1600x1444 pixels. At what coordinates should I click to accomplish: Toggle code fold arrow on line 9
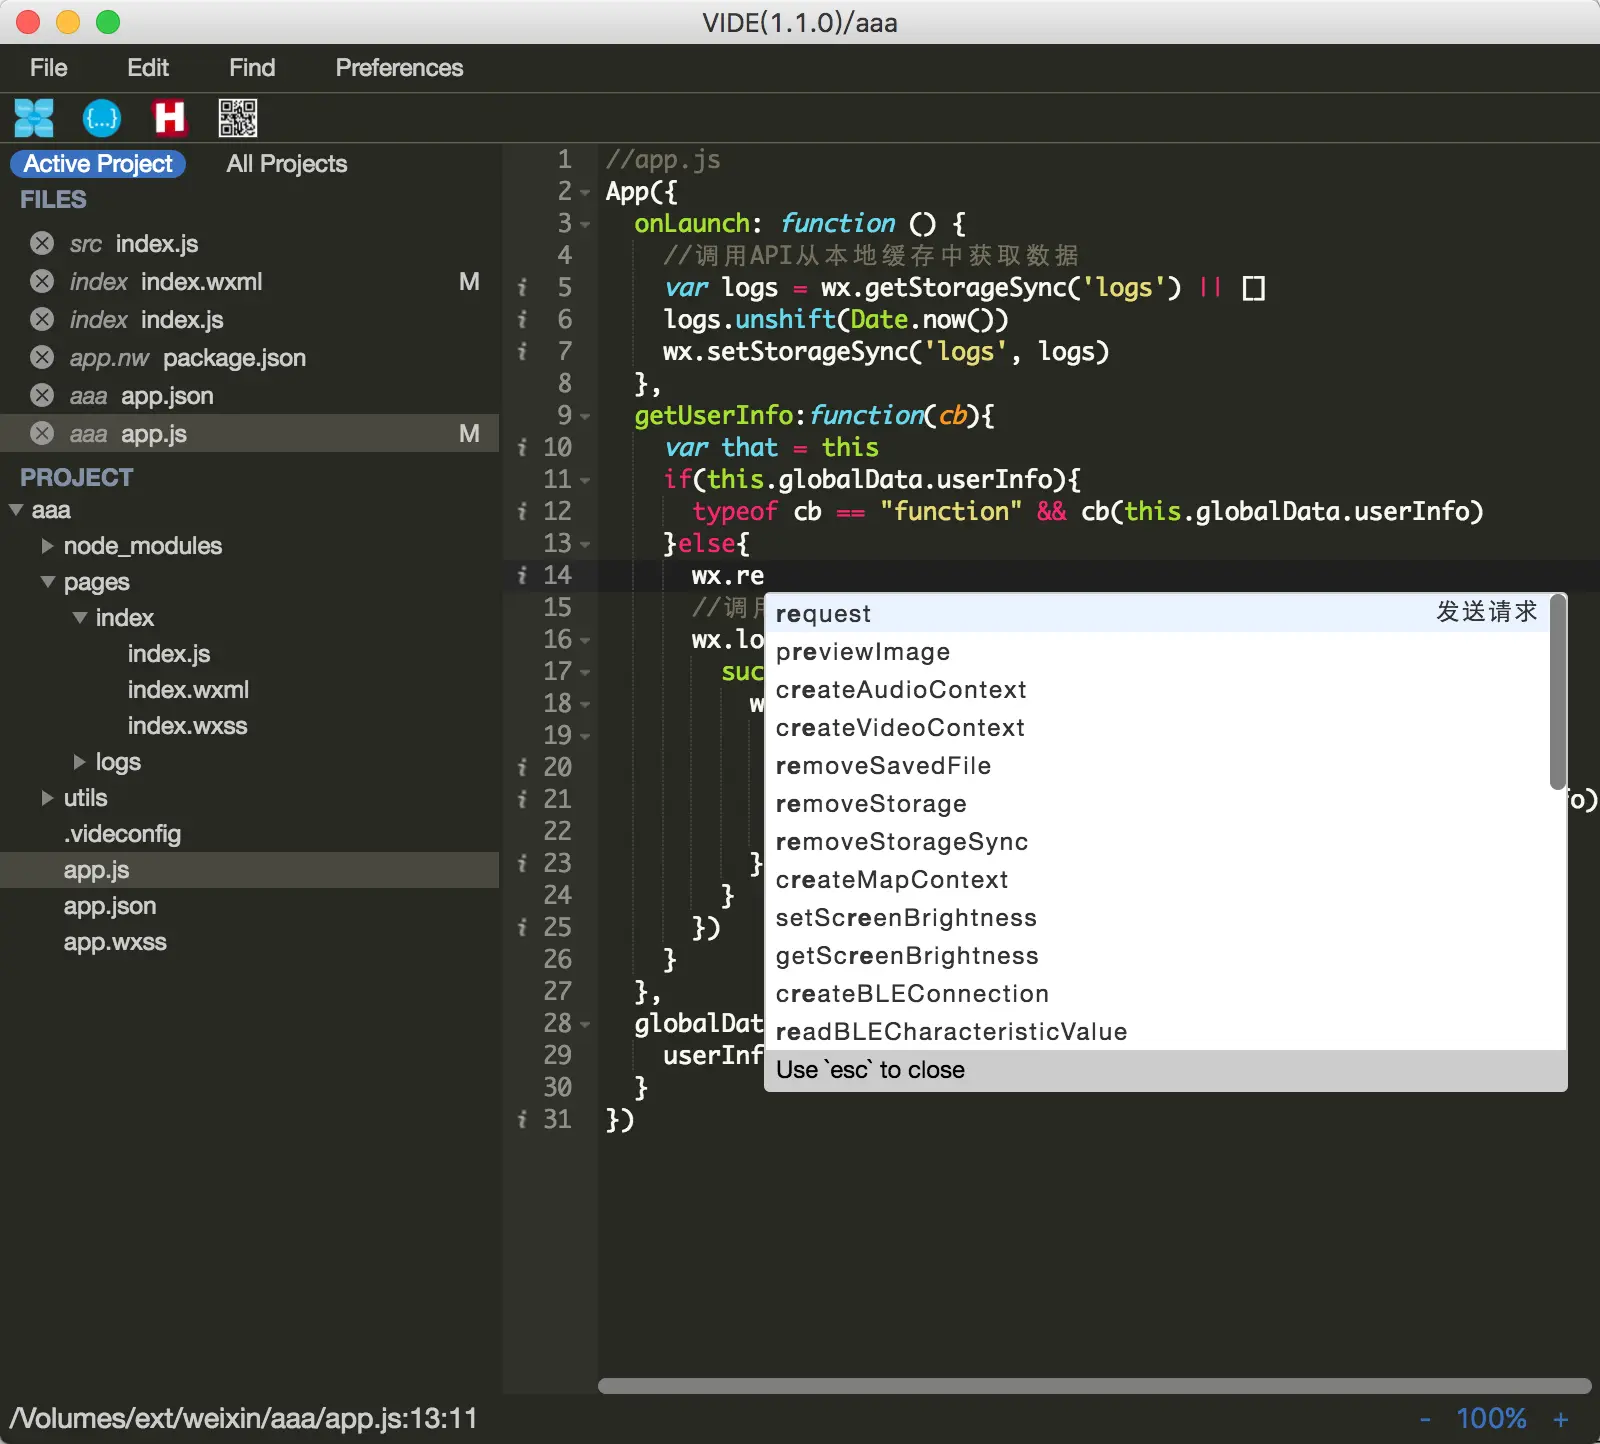pos(585,416)
